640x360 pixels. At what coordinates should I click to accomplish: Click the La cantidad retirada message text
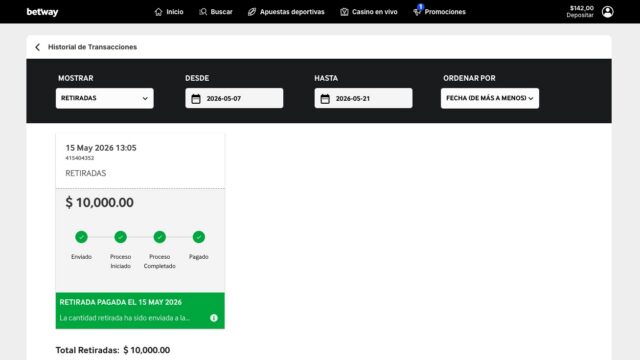click(124, 318)
